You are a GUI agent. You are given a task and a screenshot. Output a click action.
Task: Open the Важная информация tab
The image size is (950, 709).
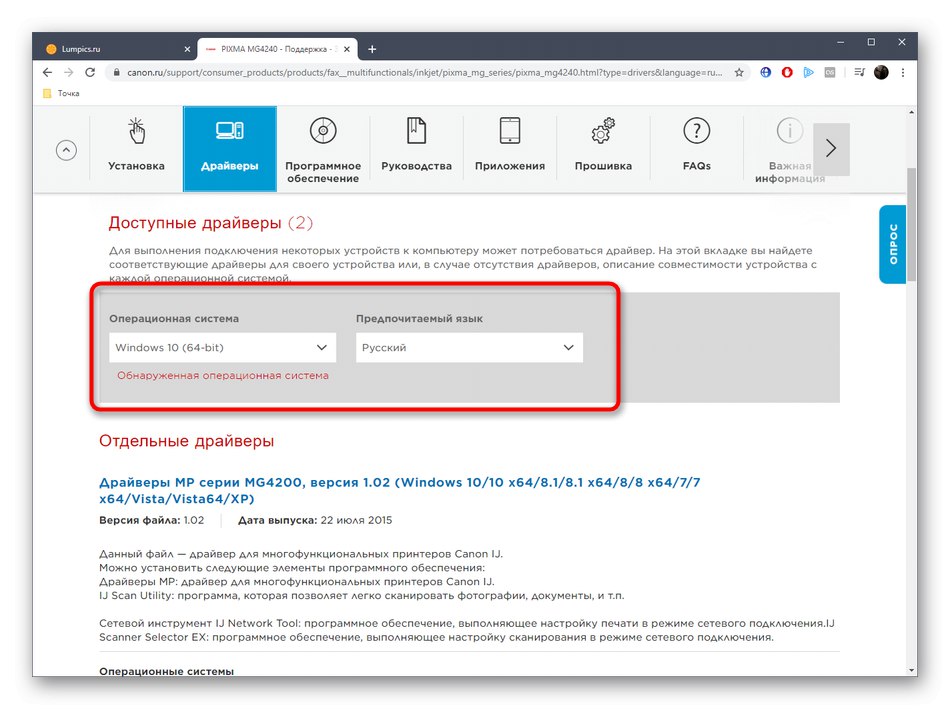coord(789,150)
